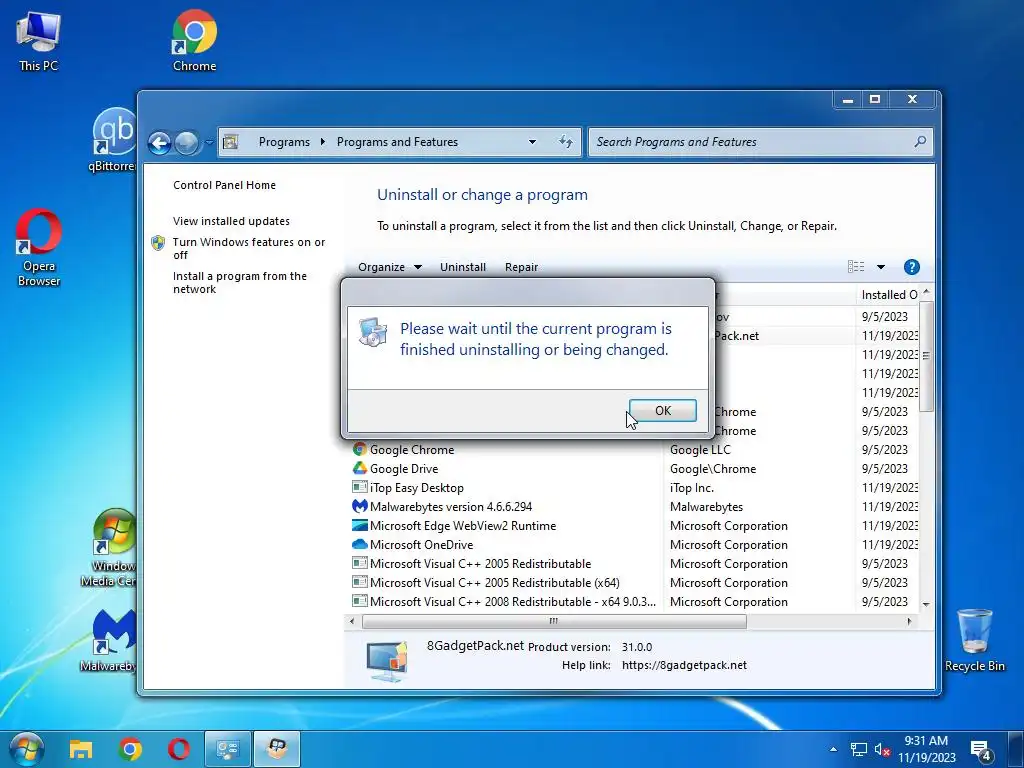Open Help with the question mark icon
The image size is (1024, 768).
click(x=912, y=266)
